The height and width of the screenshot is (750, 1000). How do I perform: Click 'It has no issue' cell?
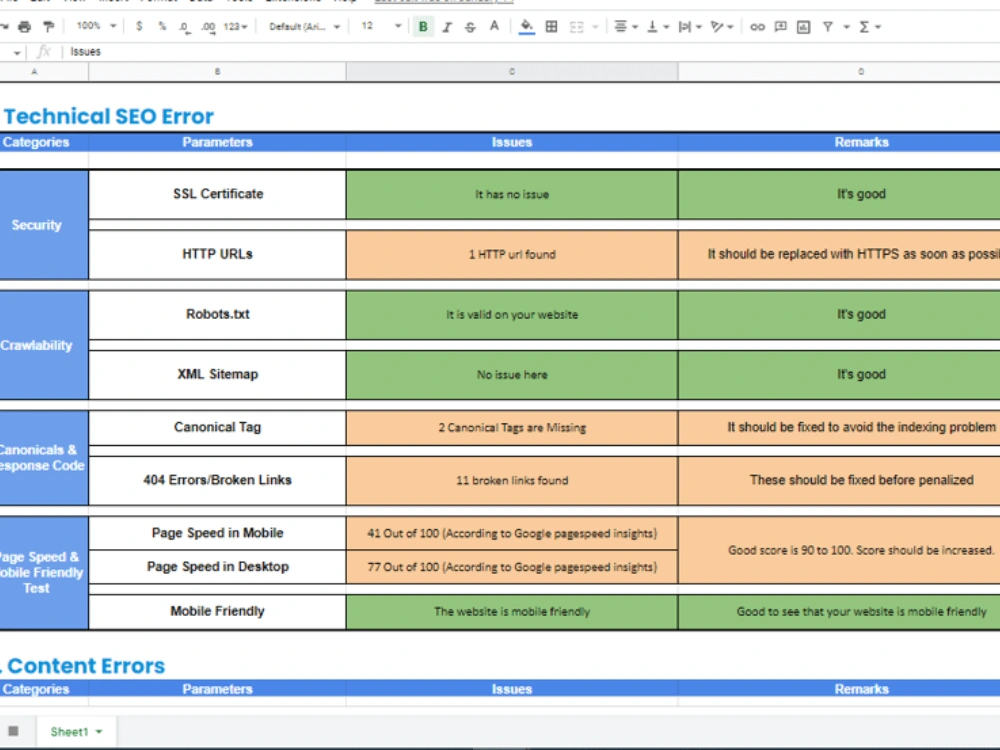[x=512, y=195]
